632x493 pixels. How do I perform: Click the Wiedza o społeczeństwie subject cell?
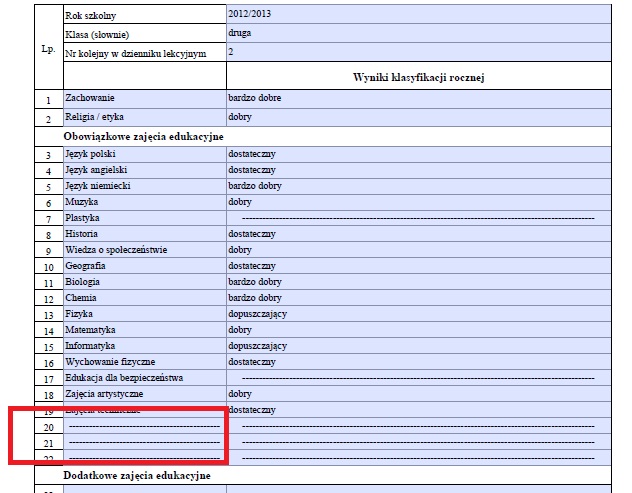pos(145,250)
